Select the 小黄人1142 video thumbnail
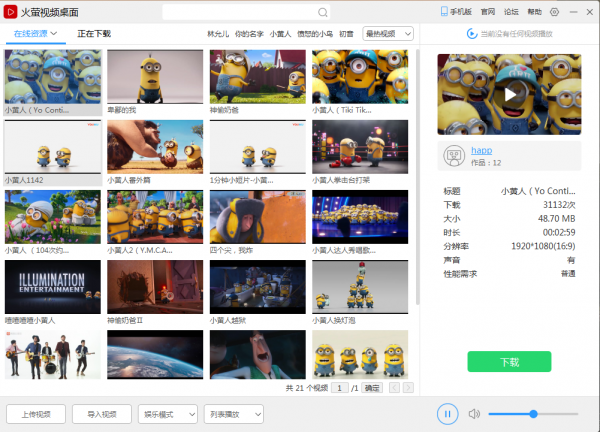 (53, 147)
